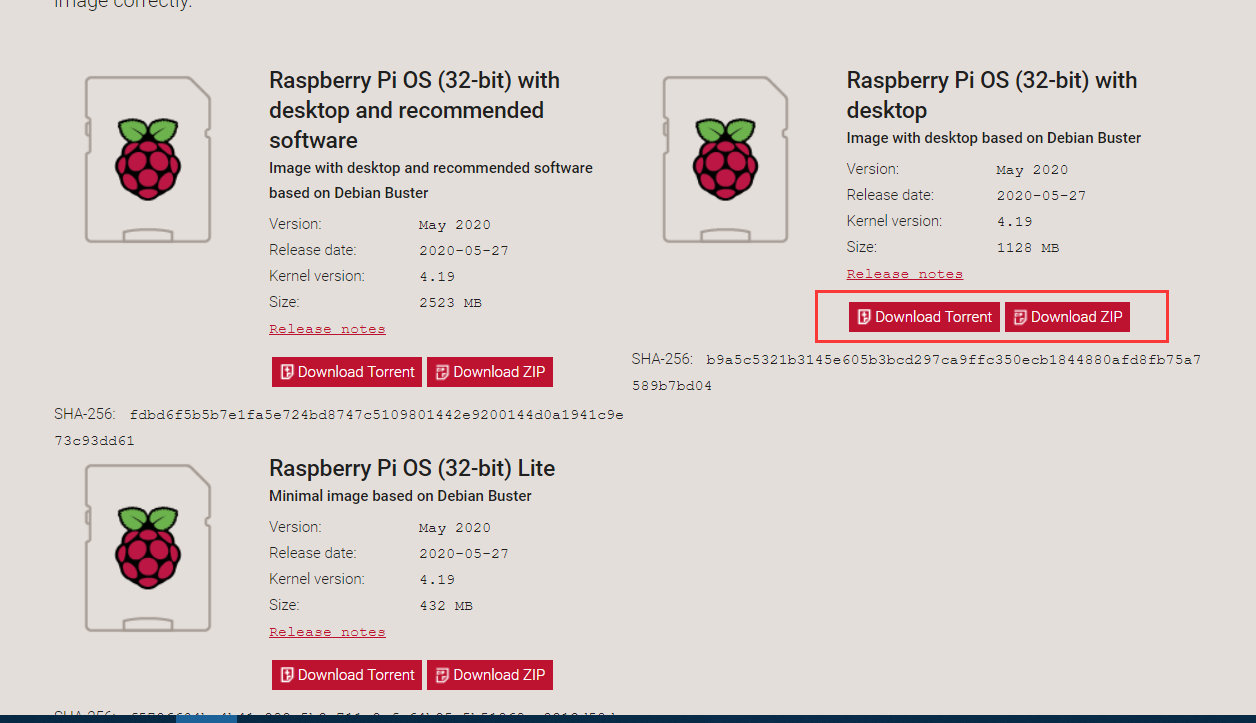Click SD card image for desktop and recommended software
The width and height of the screenshot is (1256, 723).
click(148, 160)
